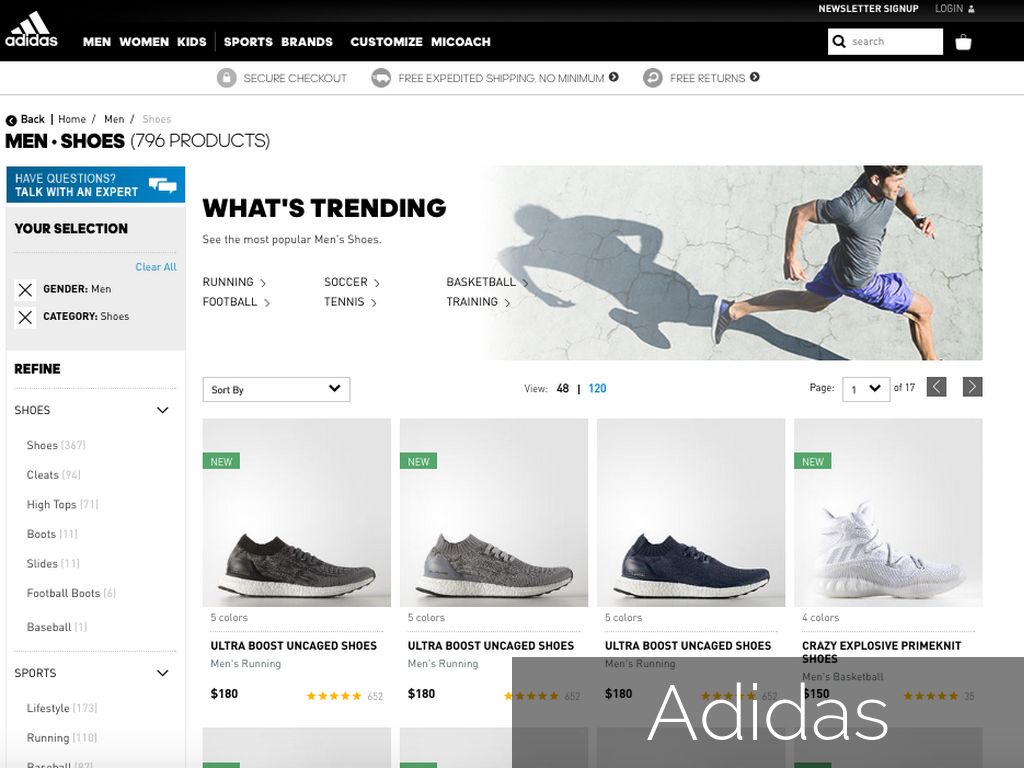Open the Customize menu item
This screenshot has height=768, width=1024.
point(386,42)
